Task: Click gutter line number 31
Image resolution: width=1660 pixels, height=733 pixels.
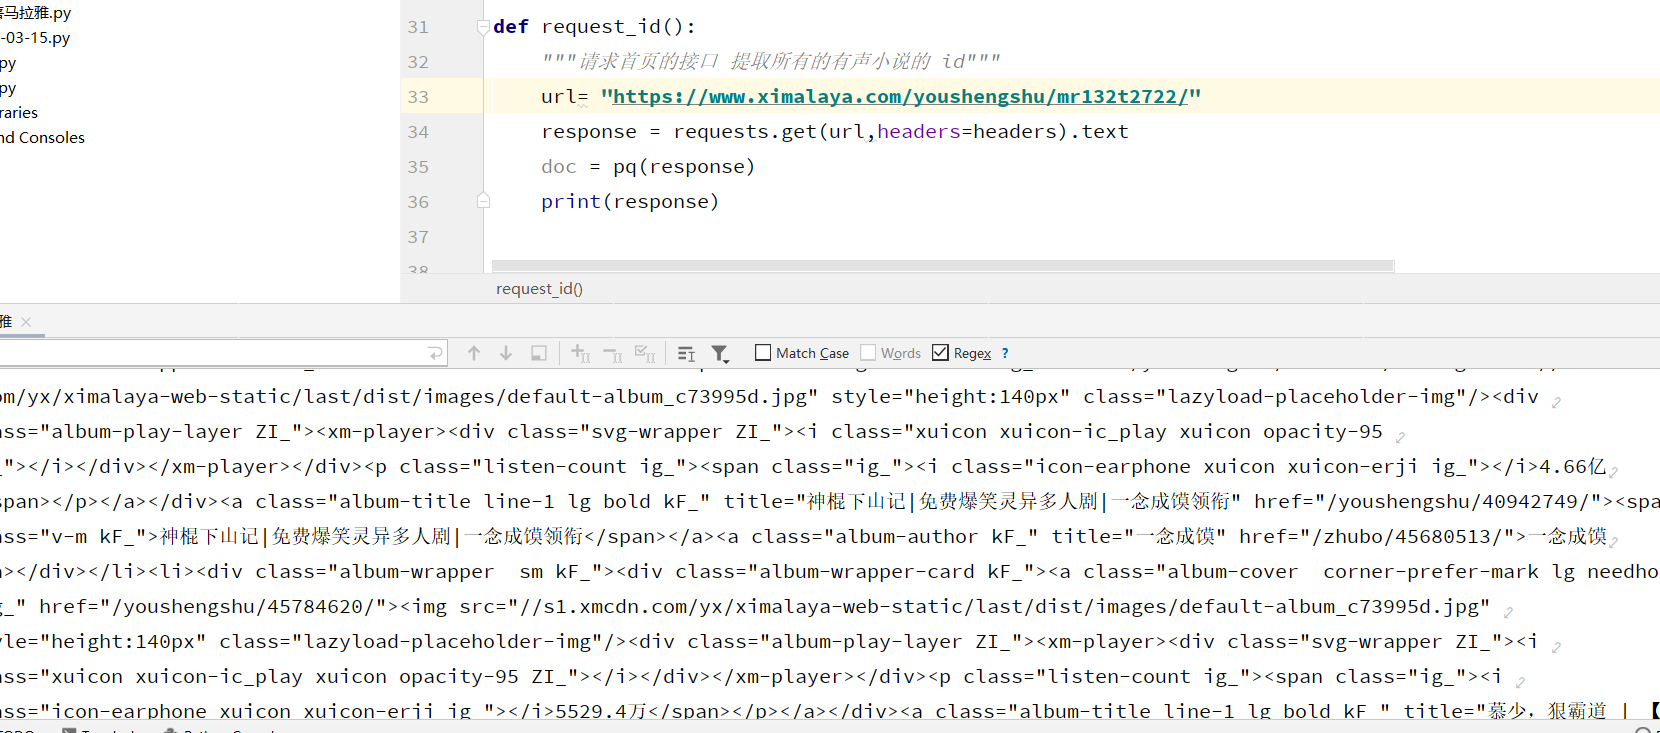Action: coord(418,27)
